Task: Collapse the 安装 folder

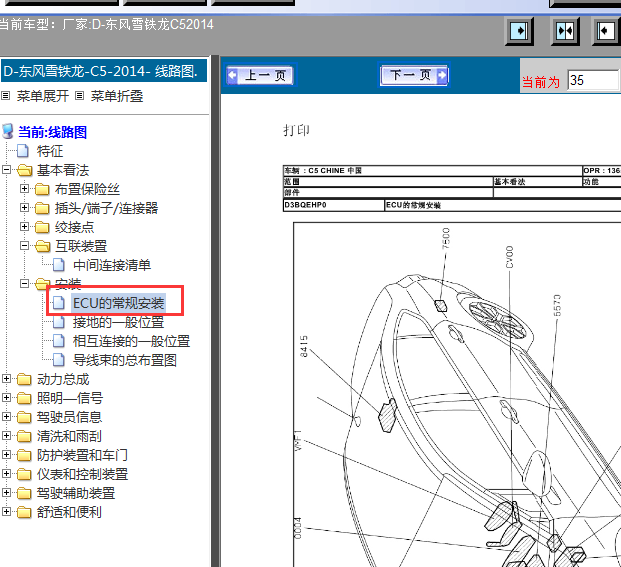Action: 24,284
